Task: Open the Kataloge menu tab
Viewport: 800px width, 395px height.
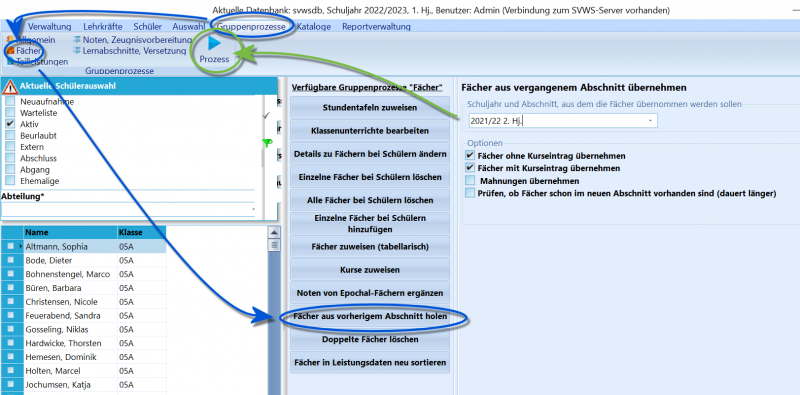Action: (x=314, y=27)
